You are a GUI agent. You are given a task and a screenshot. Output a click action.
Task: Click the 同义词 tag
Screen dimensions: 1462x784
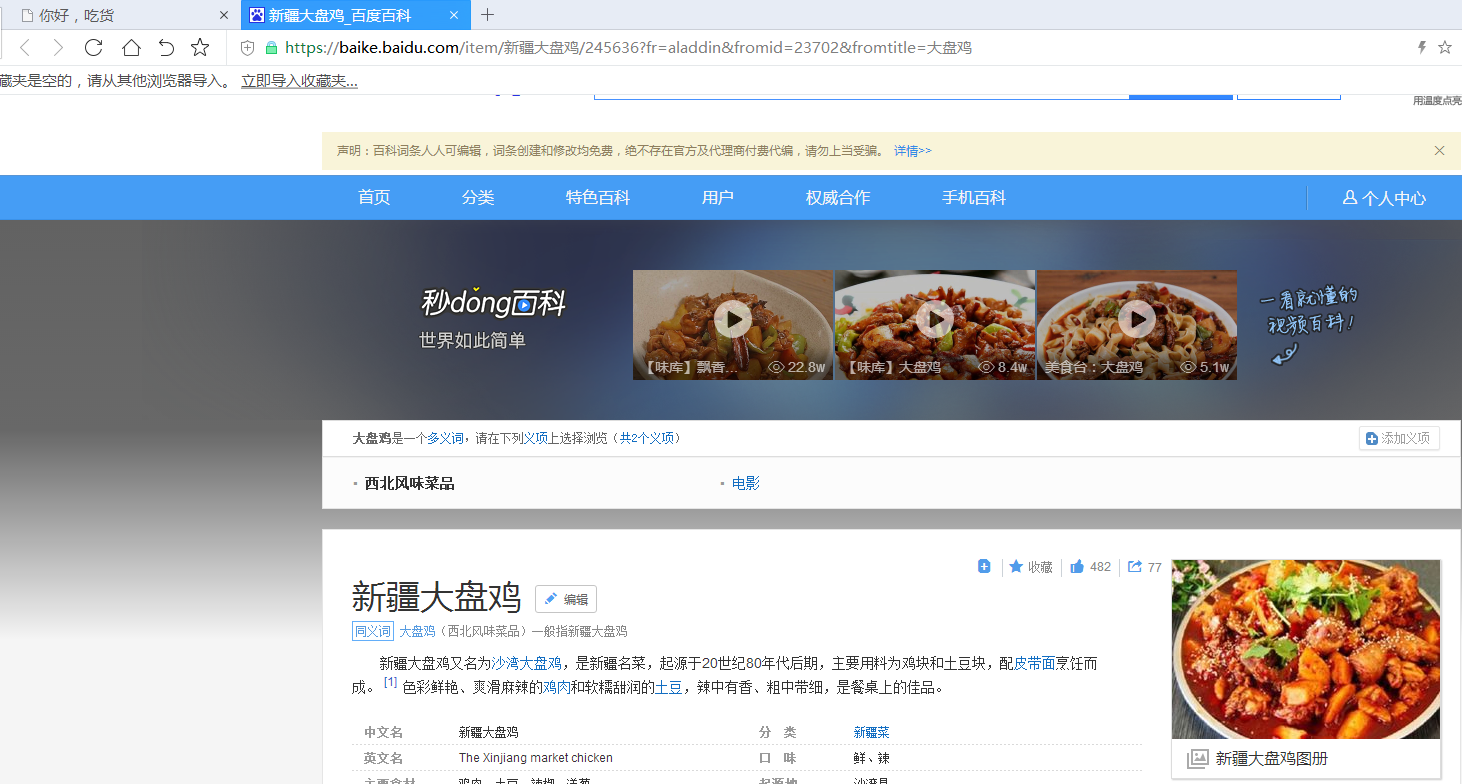click(372, 631)
